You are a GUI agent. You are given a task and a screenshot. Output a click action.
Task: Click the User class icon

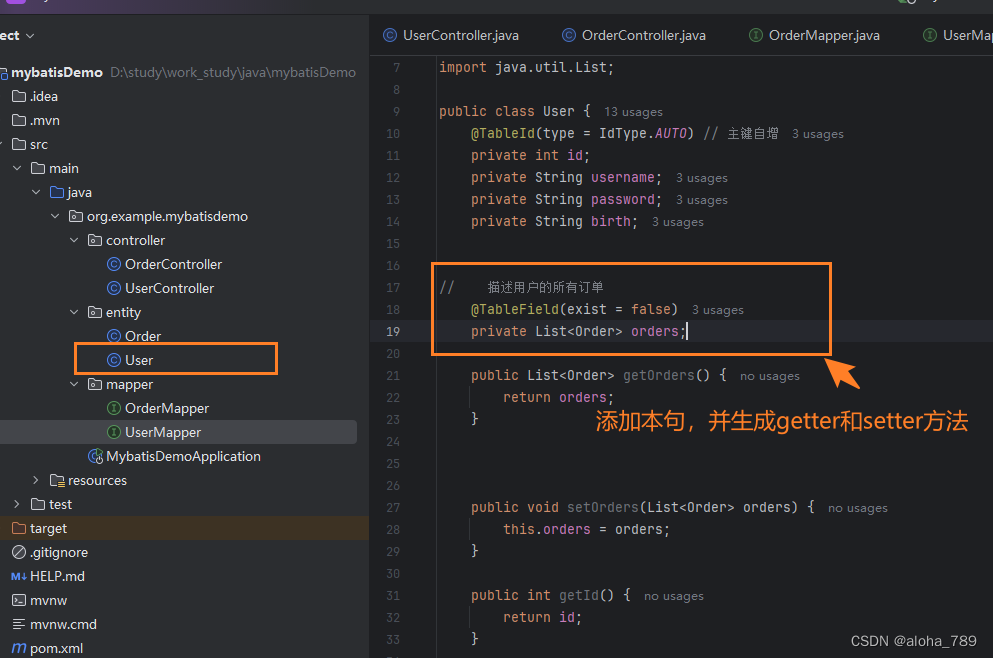coord(114,360)
